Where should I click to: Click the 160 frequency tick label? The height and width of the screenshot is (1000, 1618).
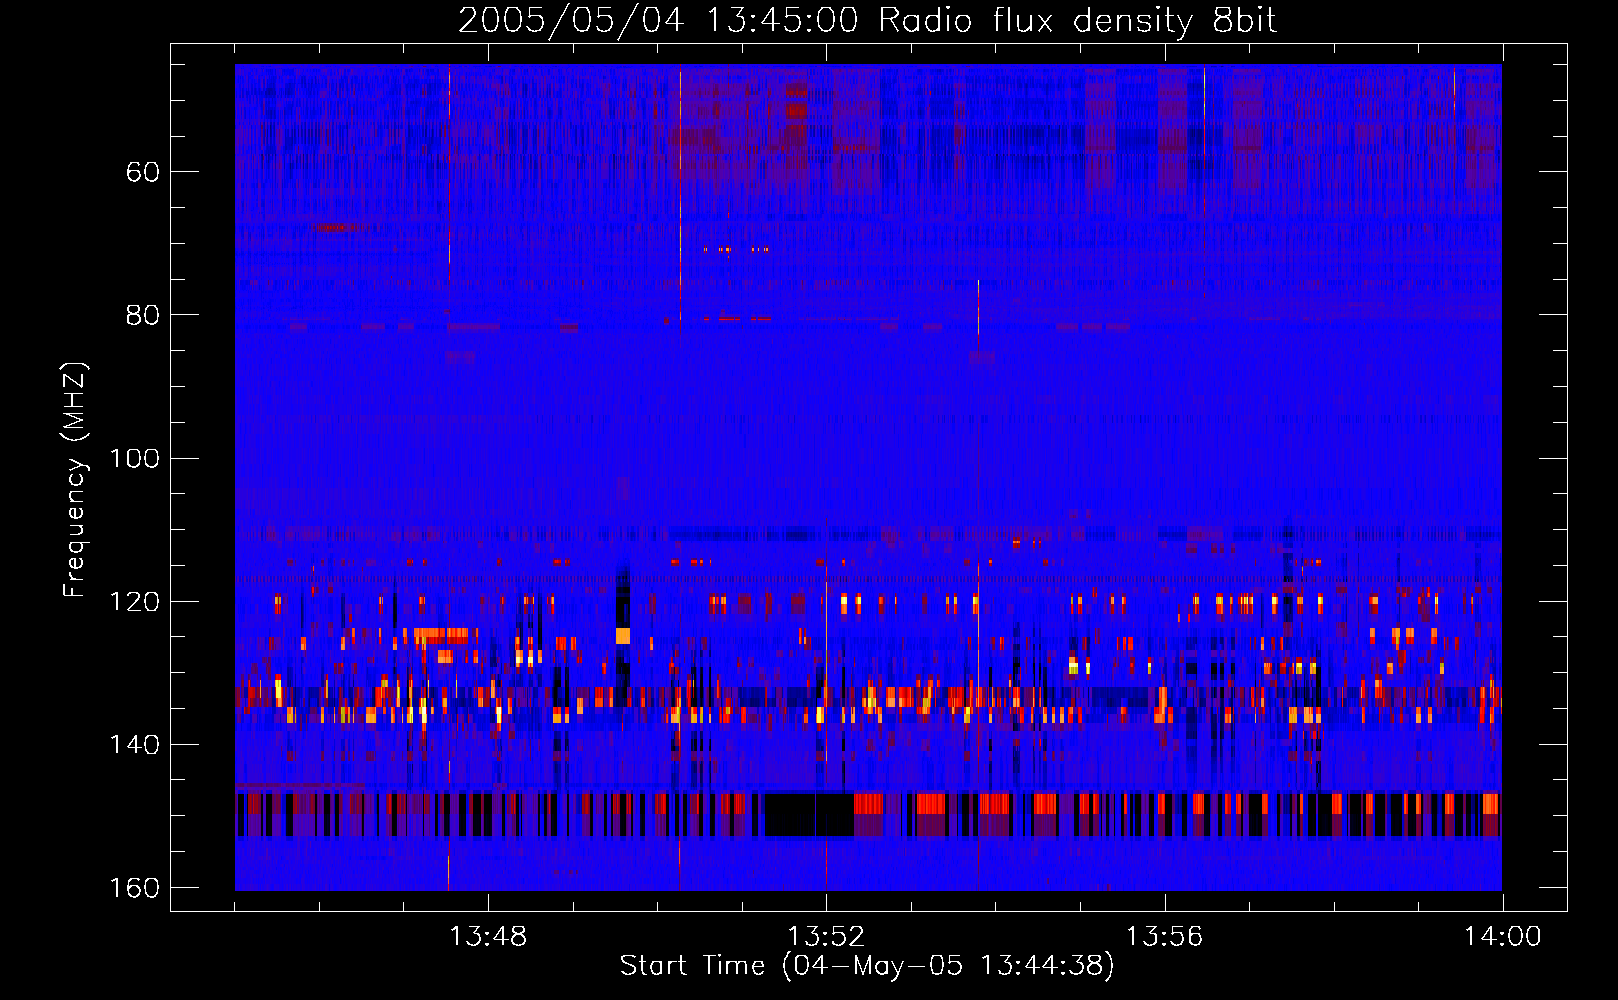(x=135, y=887)
